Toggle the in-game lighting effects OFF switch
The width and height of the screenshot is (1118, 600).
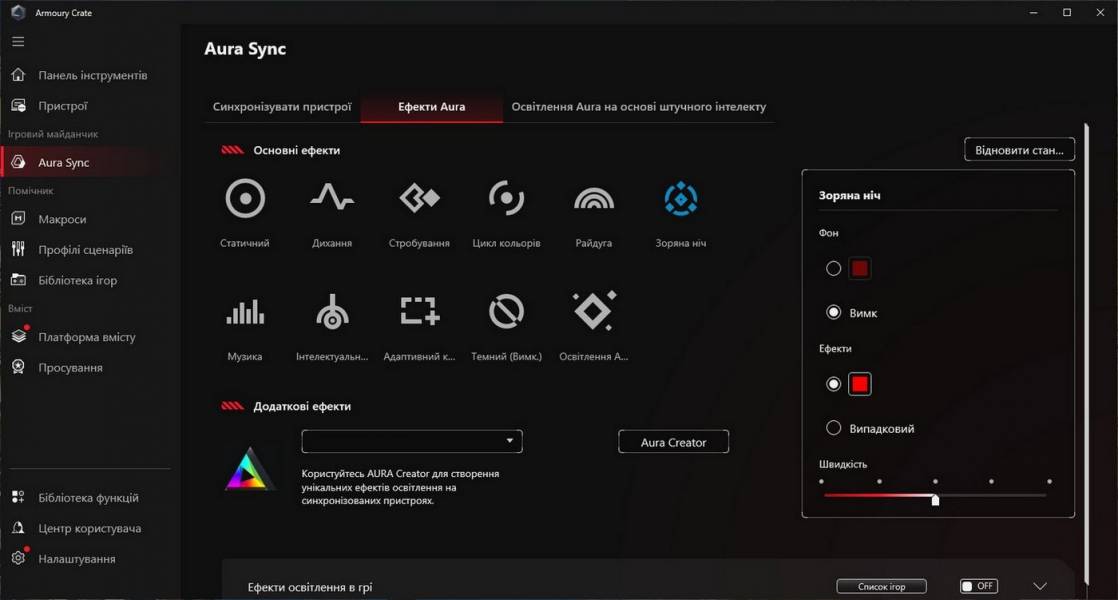coord(979,586)
